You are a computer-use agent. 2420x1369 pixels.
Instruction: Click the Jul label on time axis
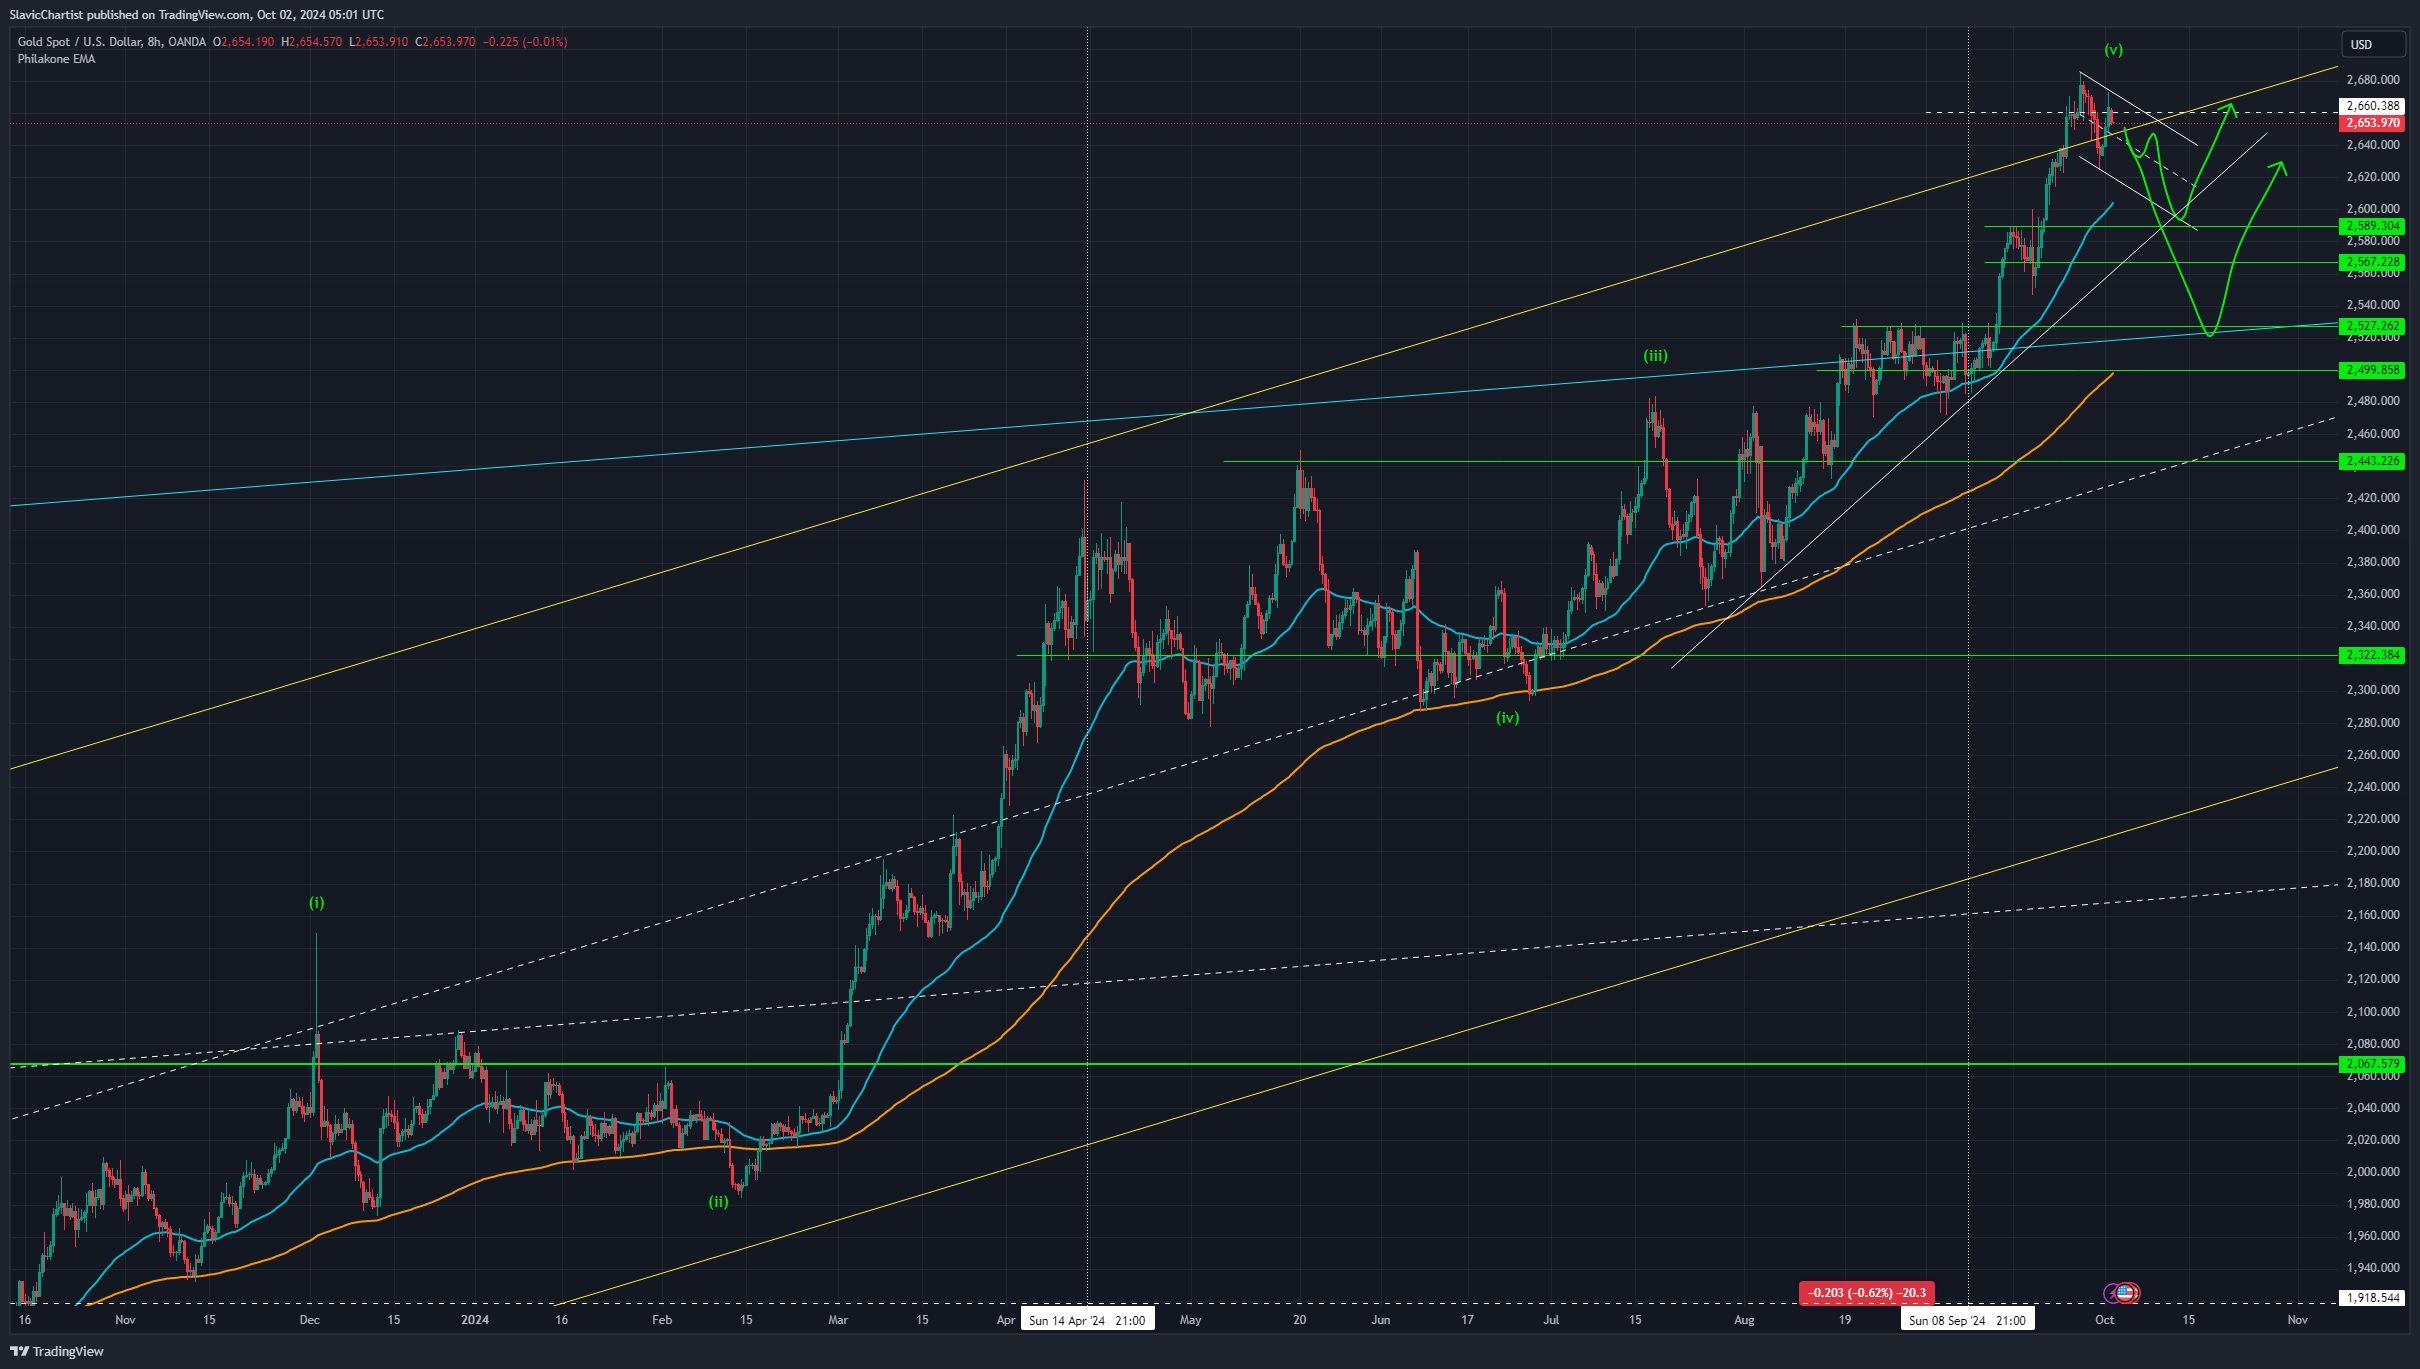pos(1551,1320)
